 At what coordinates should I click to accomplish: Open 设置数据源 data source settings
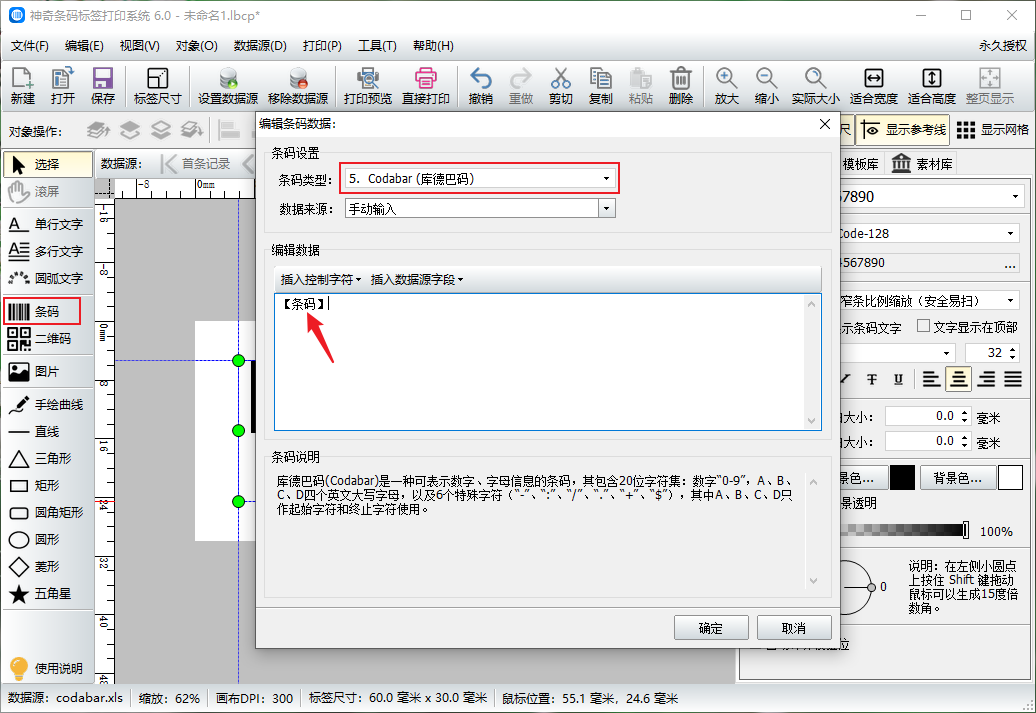pyautogui.click(x=227, y=79)
